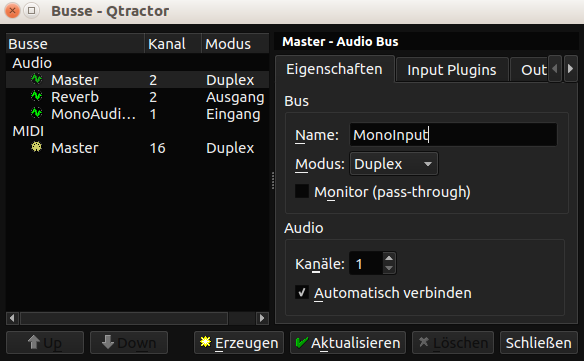Click the MIDI Master bus icon
Image resolution: width=584 pixels, height=361 pixels.
[36, 147]
